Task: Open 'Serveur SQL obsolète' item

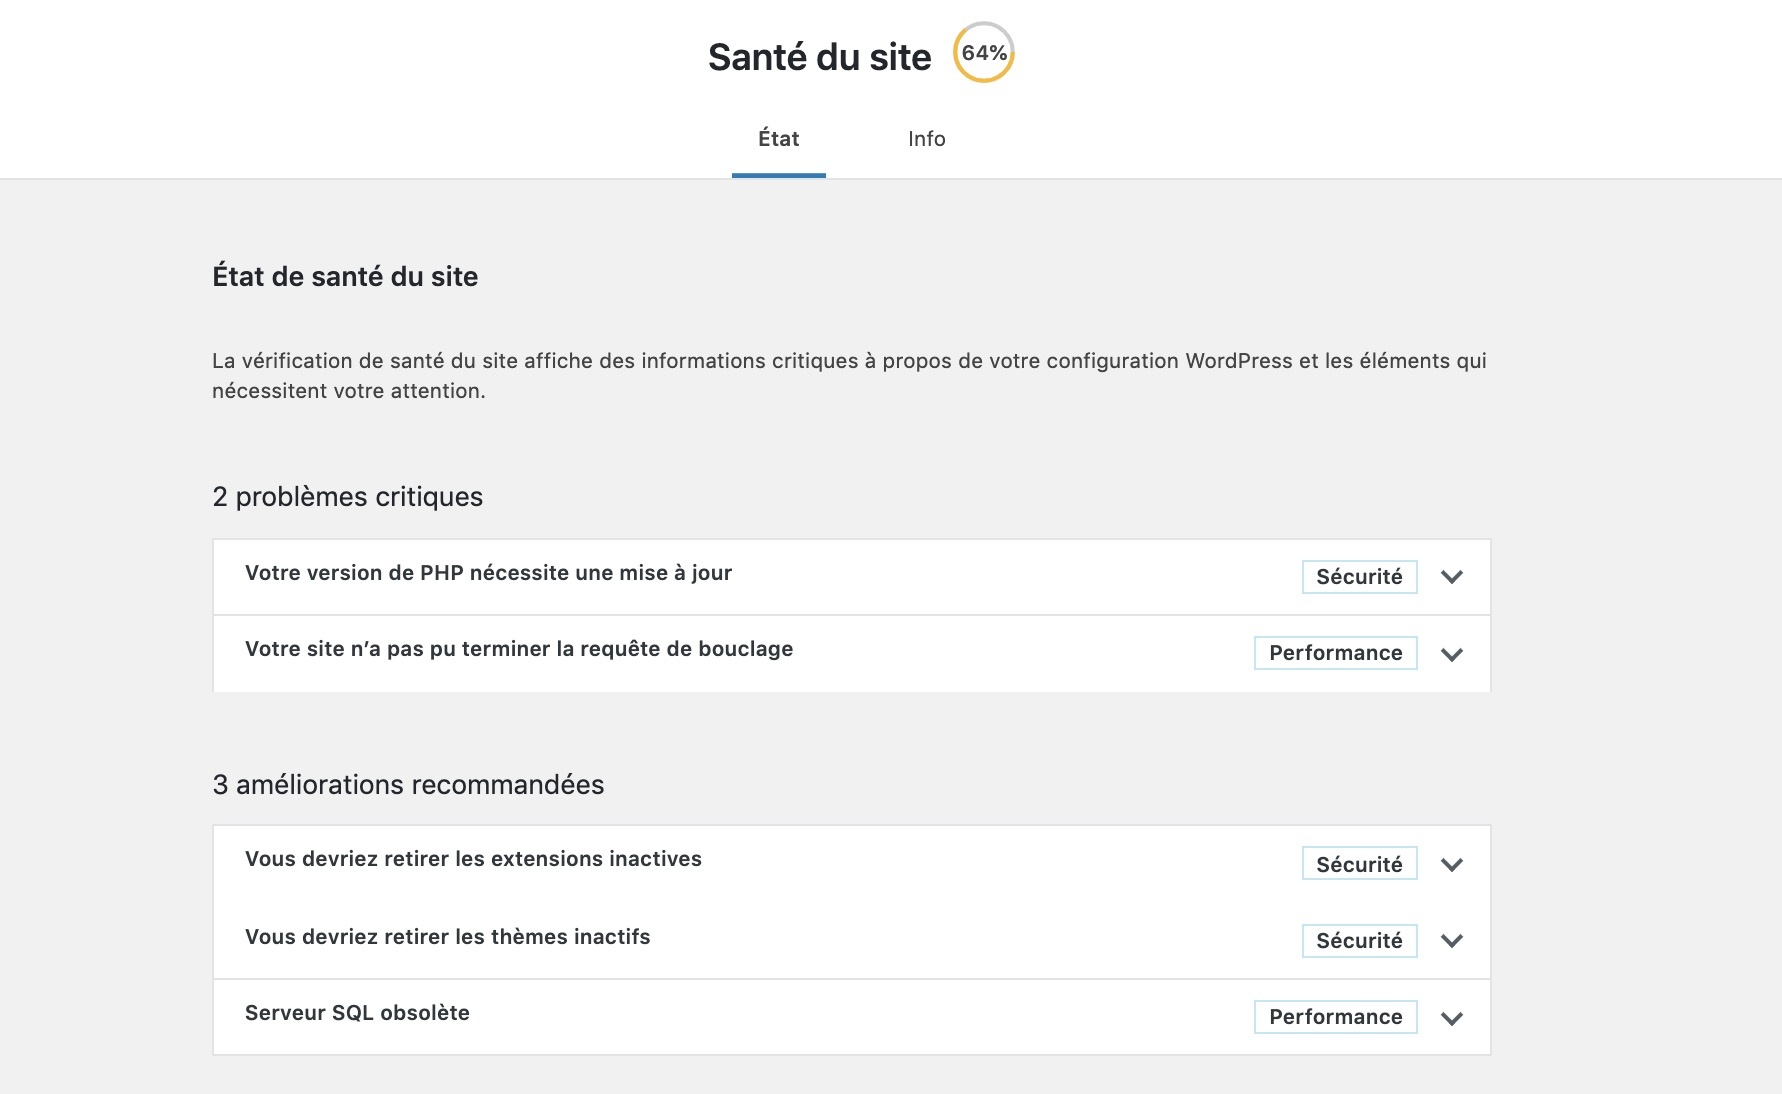Action: [357, 1013]
